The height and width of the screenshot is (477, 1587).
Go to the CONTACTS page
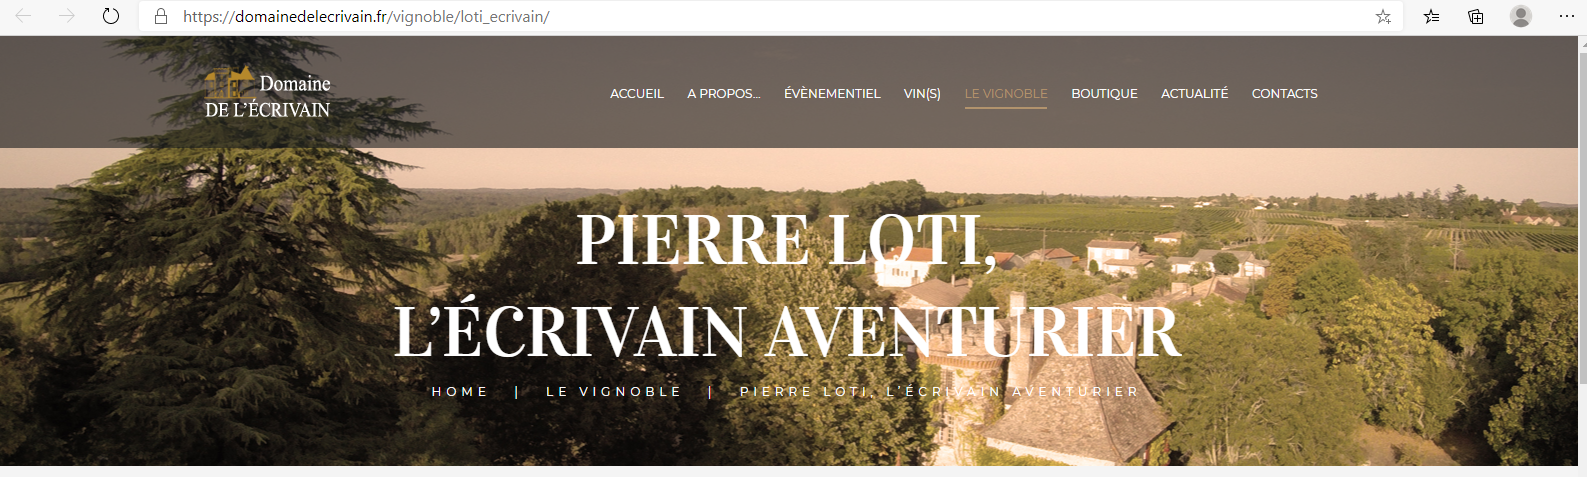click(x=1284, y=93)
